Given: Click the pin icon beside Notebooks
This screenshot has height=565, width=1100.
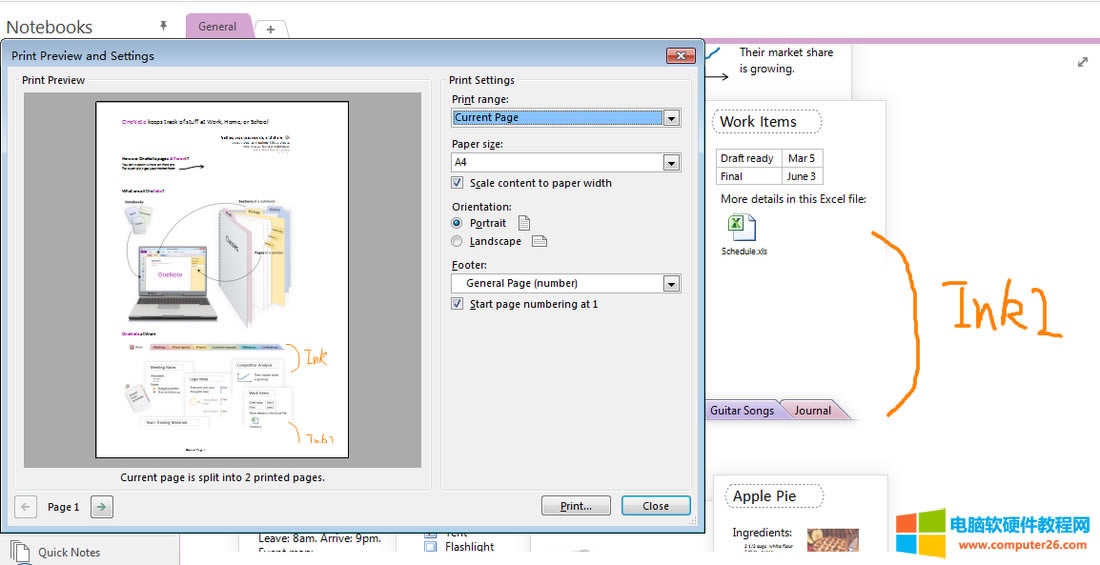Looking at the screenshot, I should pos(164,26).
